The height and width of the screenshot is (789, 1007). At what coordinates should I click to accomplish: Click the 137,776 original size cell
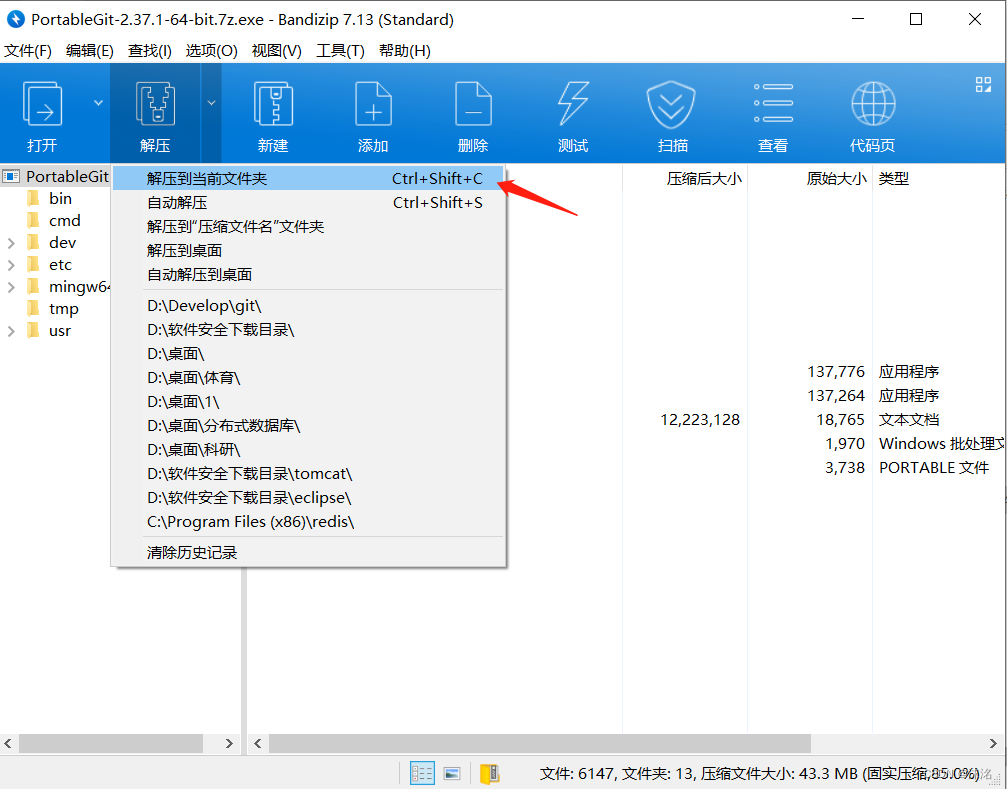(x=836, y=372)
